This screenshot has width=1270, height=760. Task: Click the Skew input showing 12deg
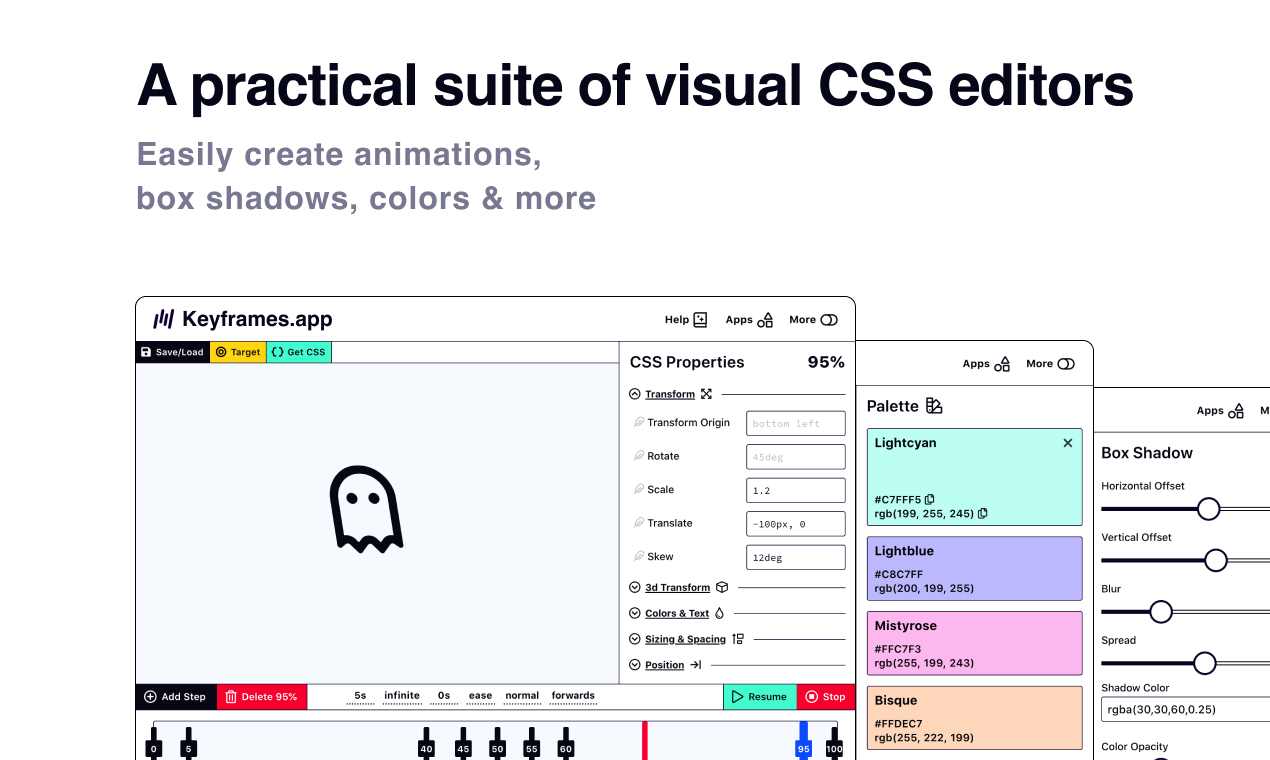click(x=796, y=557)
